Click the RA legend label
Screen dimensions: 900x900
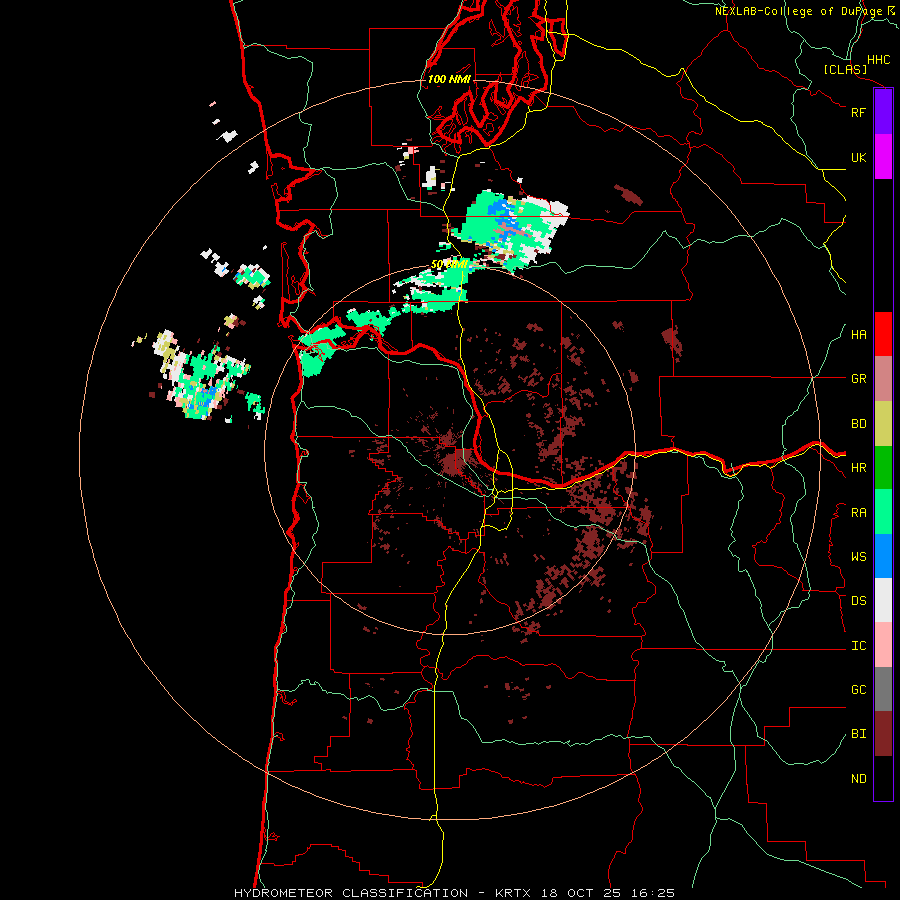click(x=859, y=513)
